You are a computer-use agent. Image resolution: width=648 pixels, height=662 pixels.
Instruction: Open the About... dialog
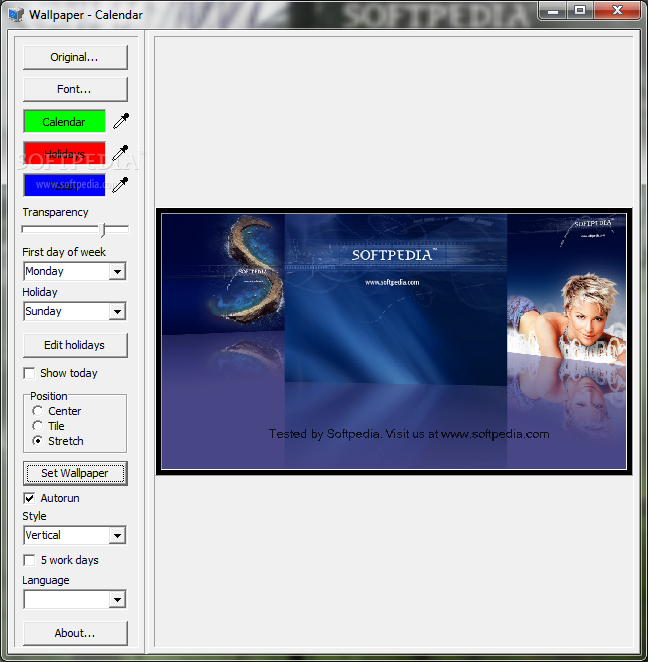click(x=75, y=633)
